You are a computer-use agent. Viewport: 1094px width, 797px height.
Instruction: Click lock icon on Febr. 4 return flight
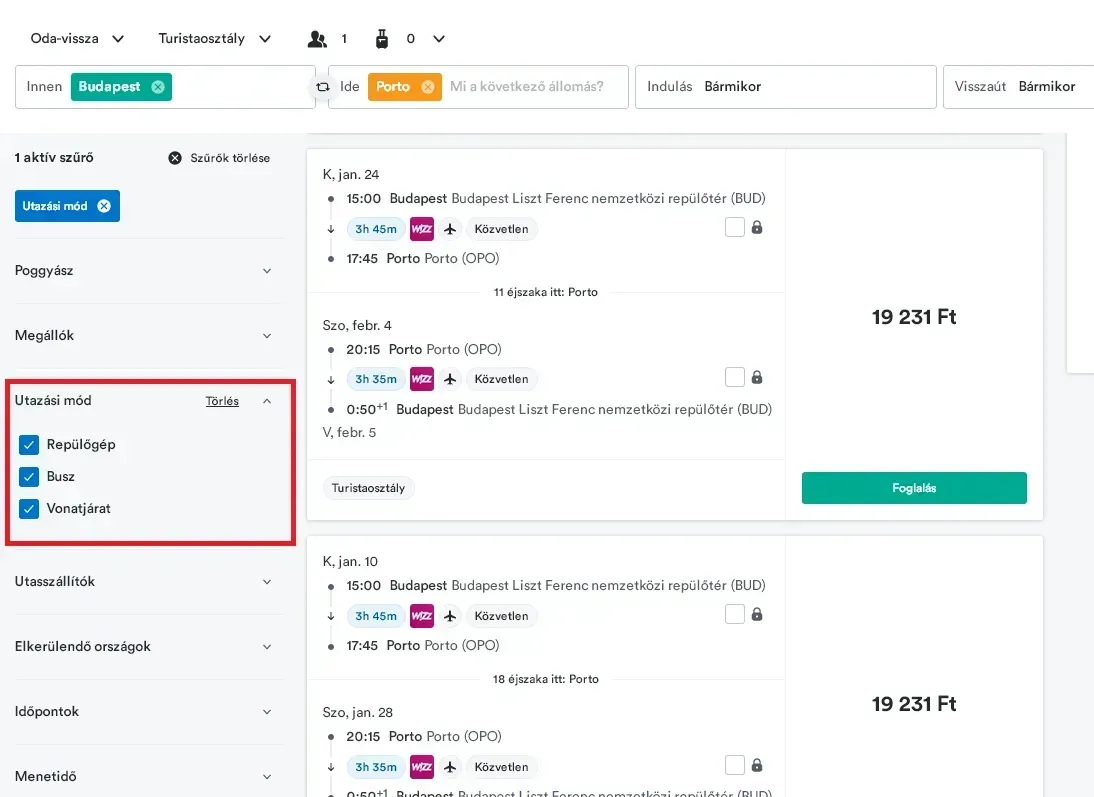coord(757,377)
